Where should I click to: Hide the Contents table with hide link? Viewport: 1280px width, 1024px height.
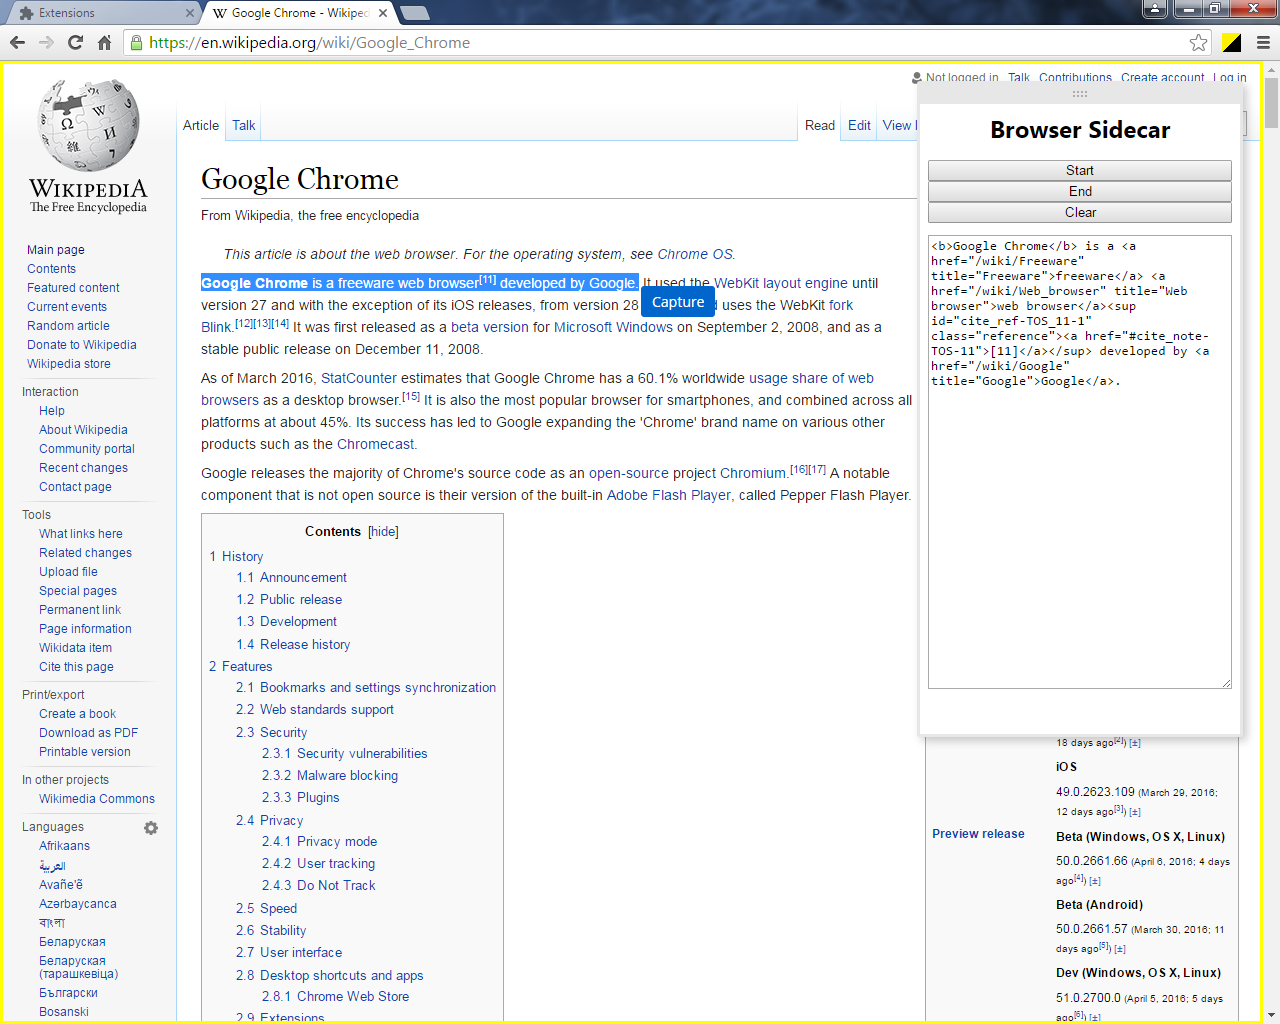[383, 532]
